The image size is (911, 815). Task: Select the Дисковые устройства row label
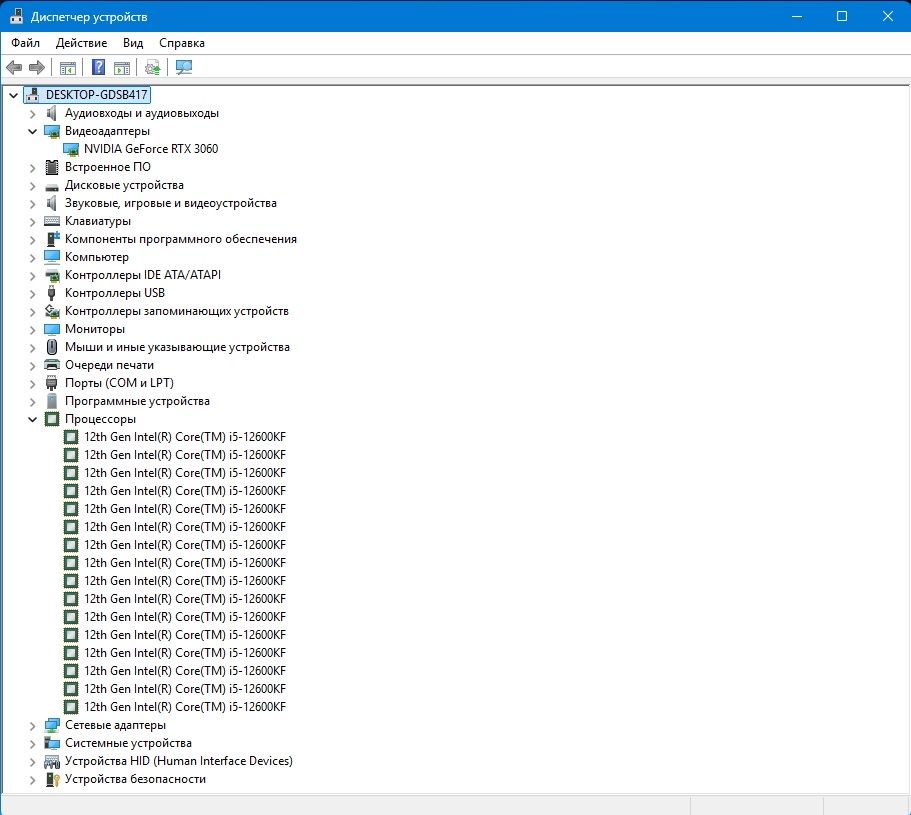(124, 185)
